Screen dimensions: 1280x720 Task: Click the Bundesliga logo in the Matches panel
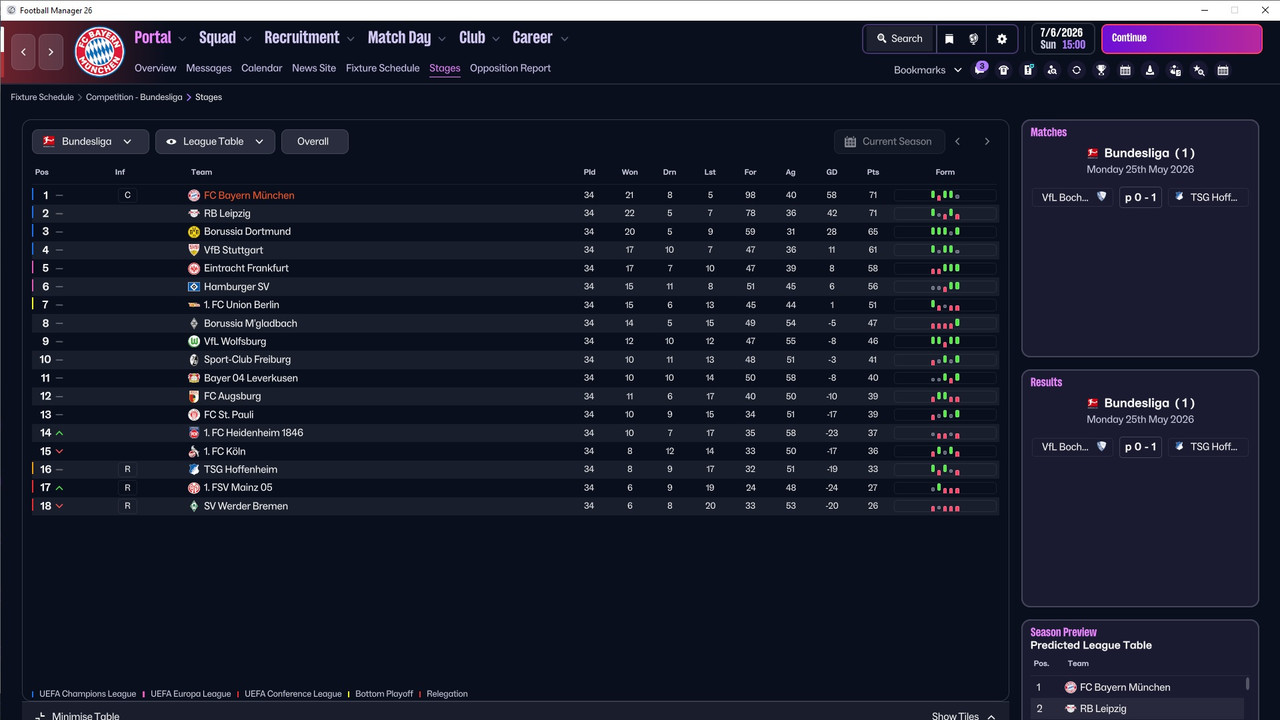(1093, 153)
